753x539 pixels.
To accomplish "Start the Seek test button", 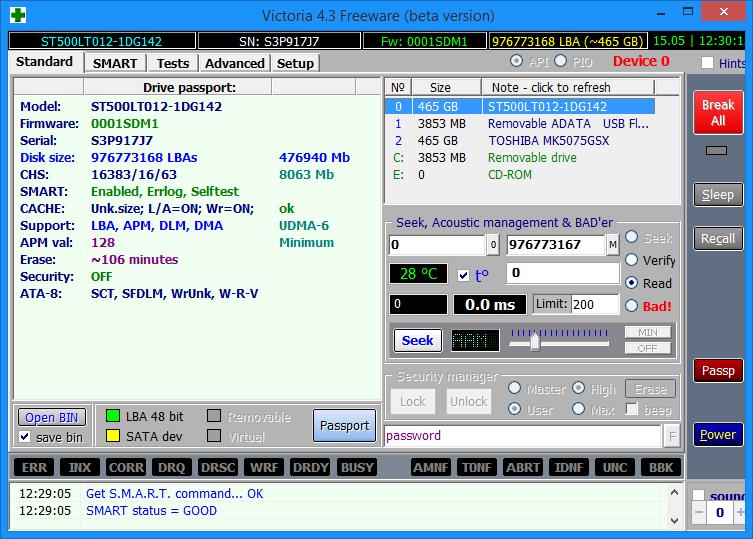I will click(418, 340).
